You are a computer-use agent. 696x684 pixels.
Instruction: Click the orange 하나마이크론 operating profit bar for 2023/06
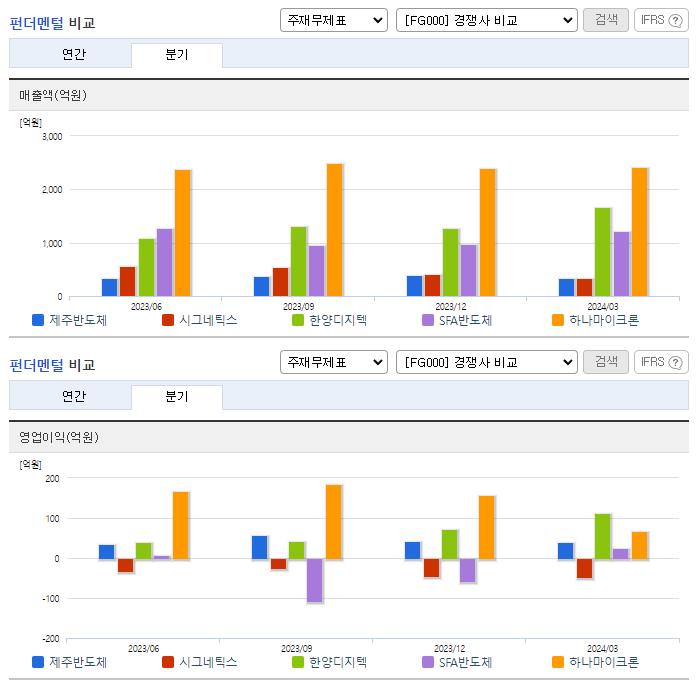181,525
